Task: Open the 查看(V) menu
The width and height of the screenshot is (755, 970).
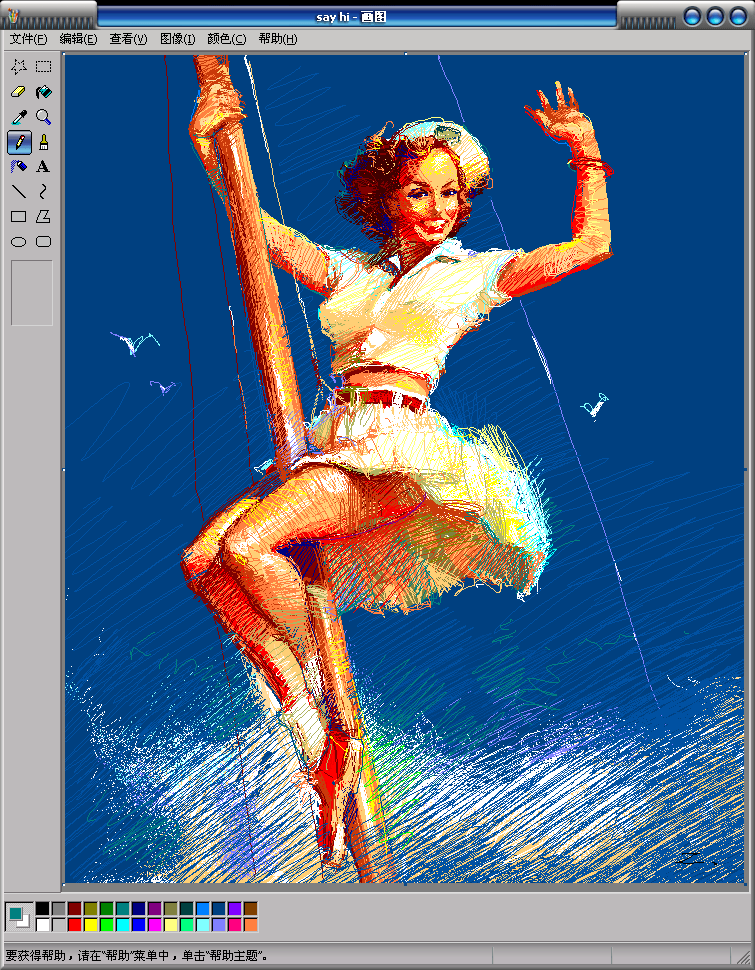Action: 129,39
